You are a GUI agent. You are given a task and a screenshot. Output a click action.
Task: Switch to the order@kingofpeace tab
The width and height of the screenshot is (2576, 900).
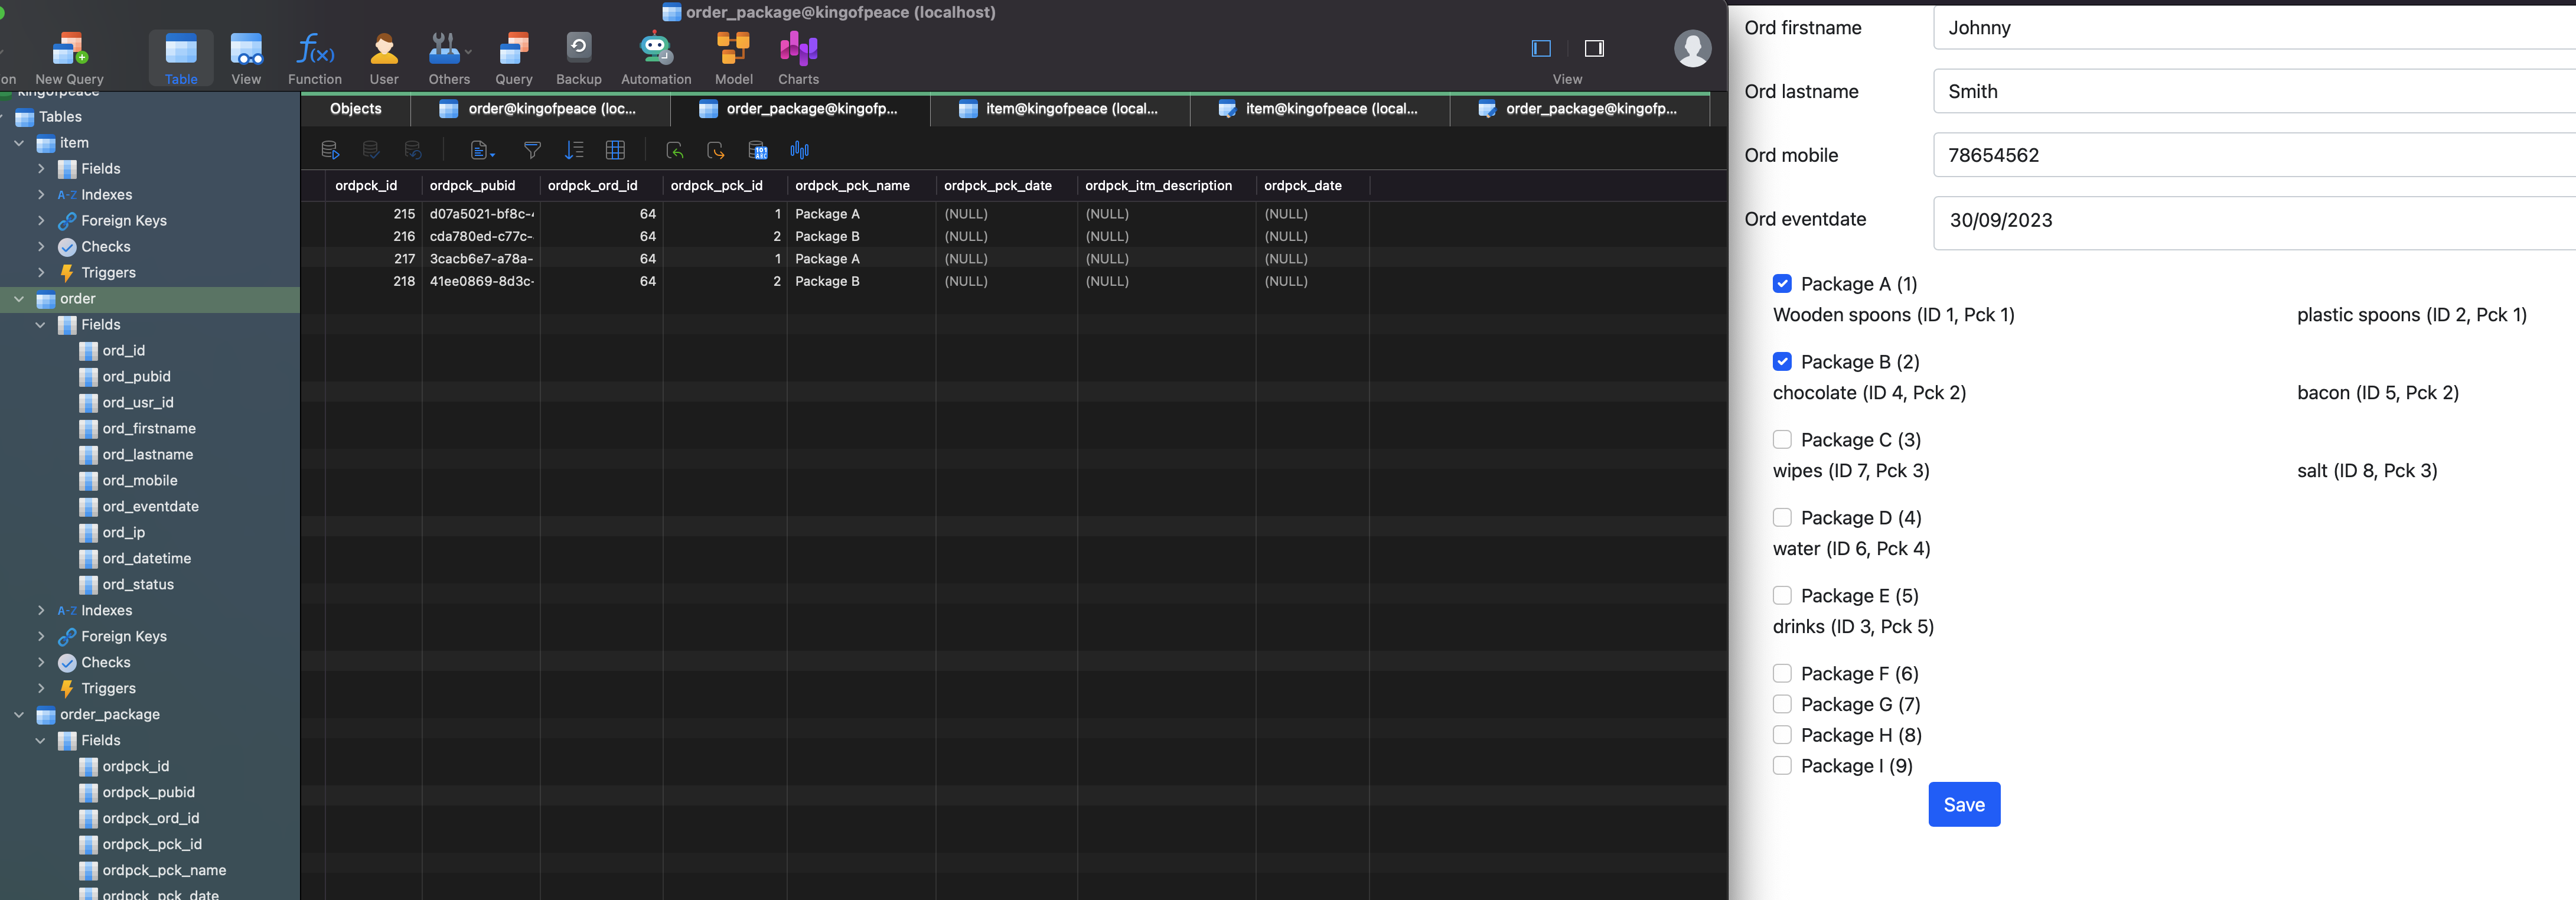pyautogui.click(x=540, y=109)
